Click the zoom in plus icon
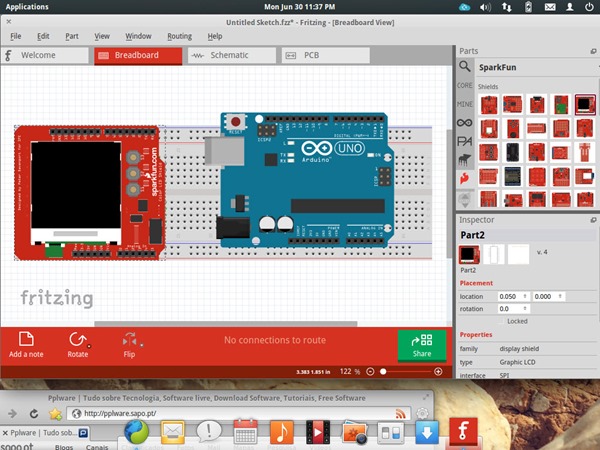 pos(438,372)
